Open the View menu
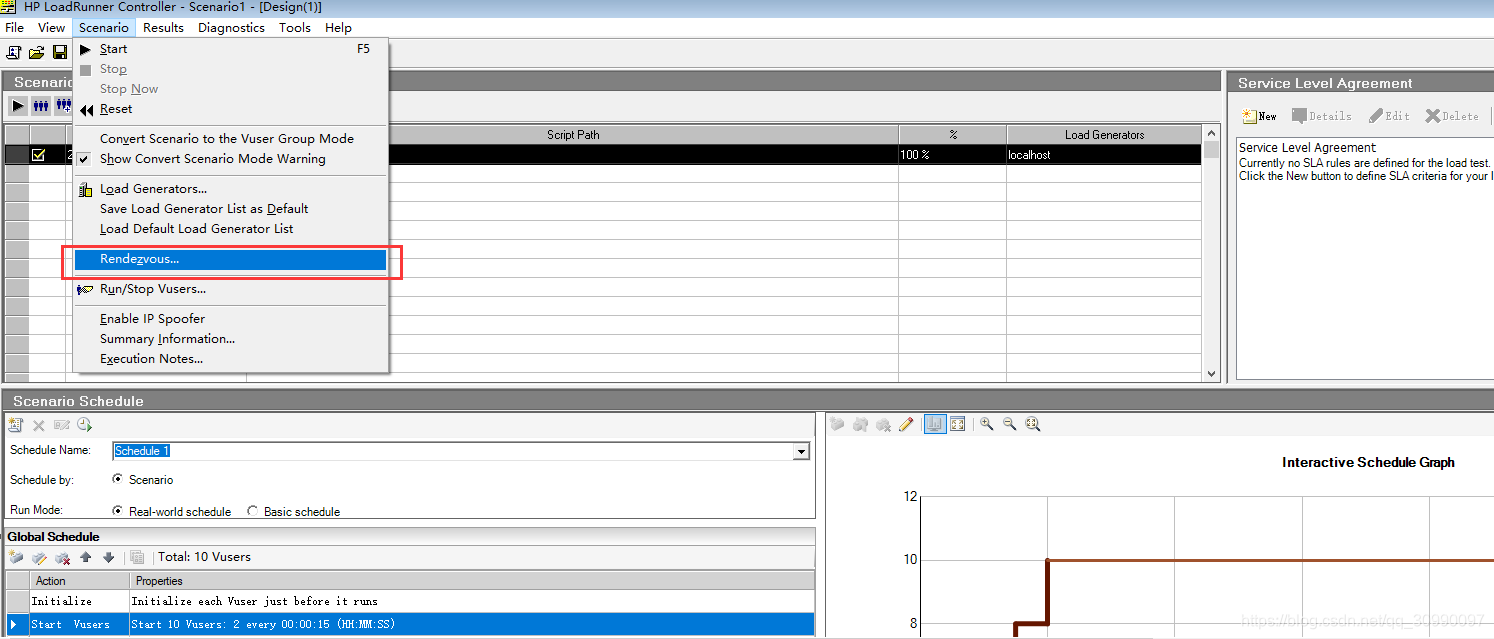 [52, 28]
